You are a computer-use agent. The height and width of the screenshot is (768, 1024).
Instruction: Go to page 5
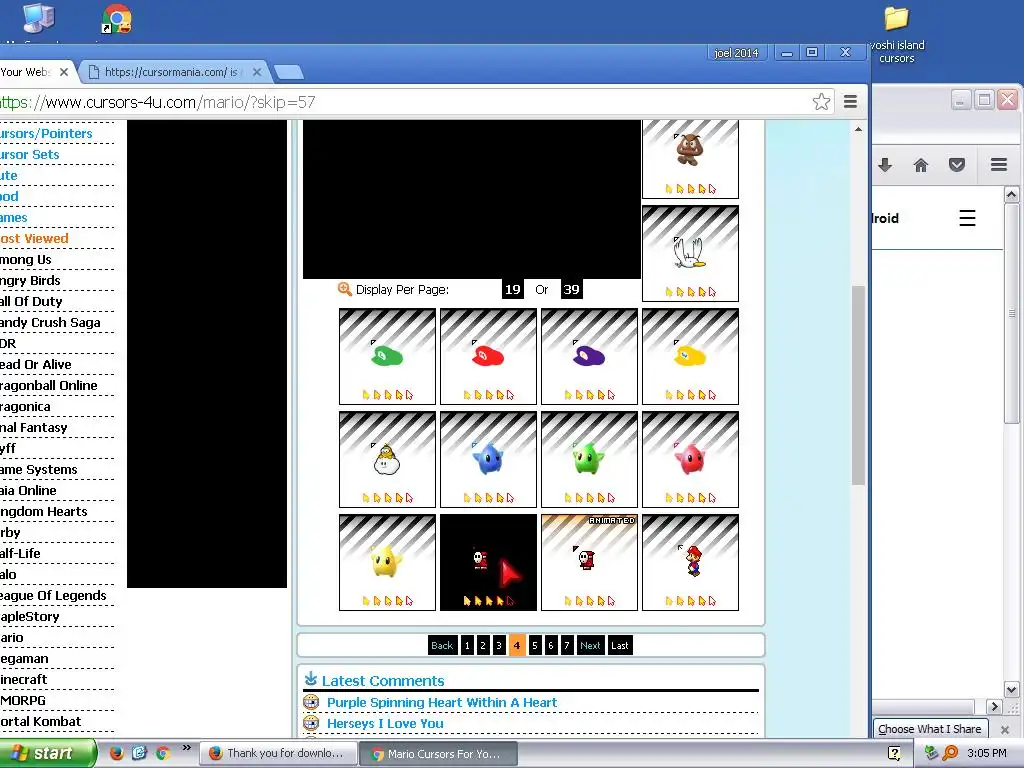pyautogui.click(x=535, y=645)
